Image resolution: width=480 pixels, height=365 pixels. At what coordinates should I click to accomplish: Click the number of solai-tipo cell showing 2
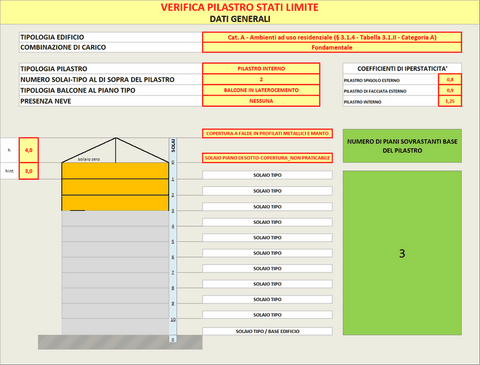pos(261,79)
